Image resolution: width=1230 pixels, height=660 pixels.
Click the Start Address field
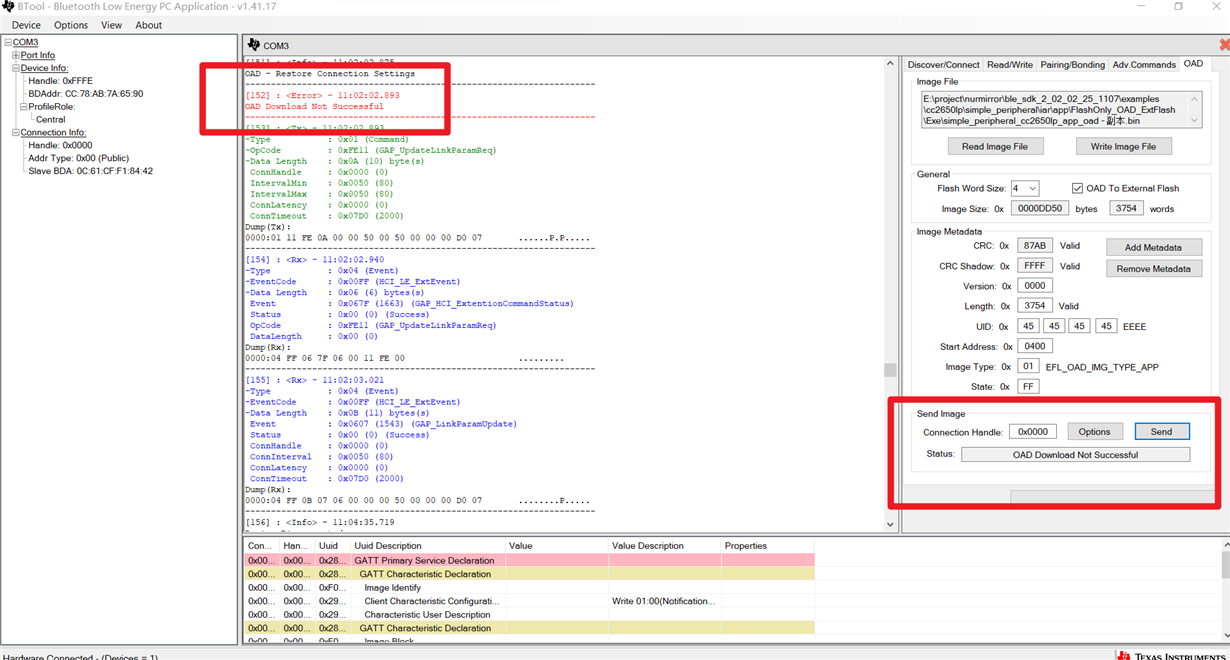(1034, 346)
